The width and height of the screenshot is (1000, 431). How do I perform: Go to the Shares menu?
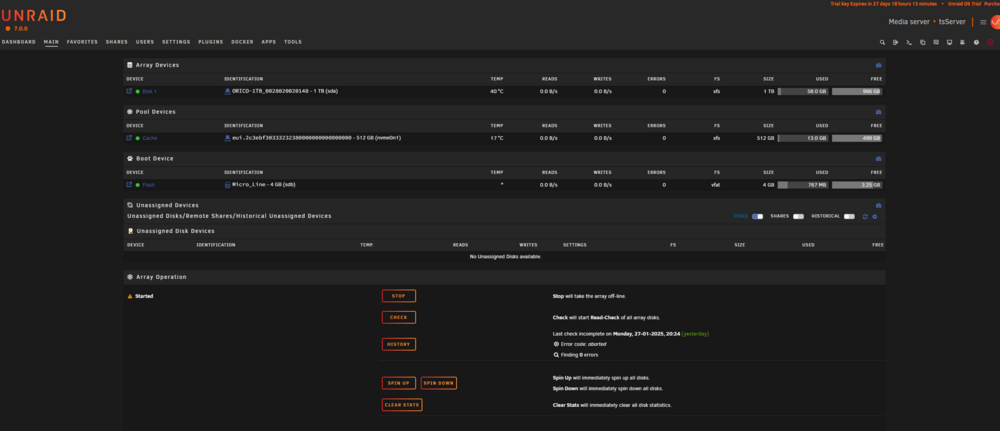click(117, 42)
